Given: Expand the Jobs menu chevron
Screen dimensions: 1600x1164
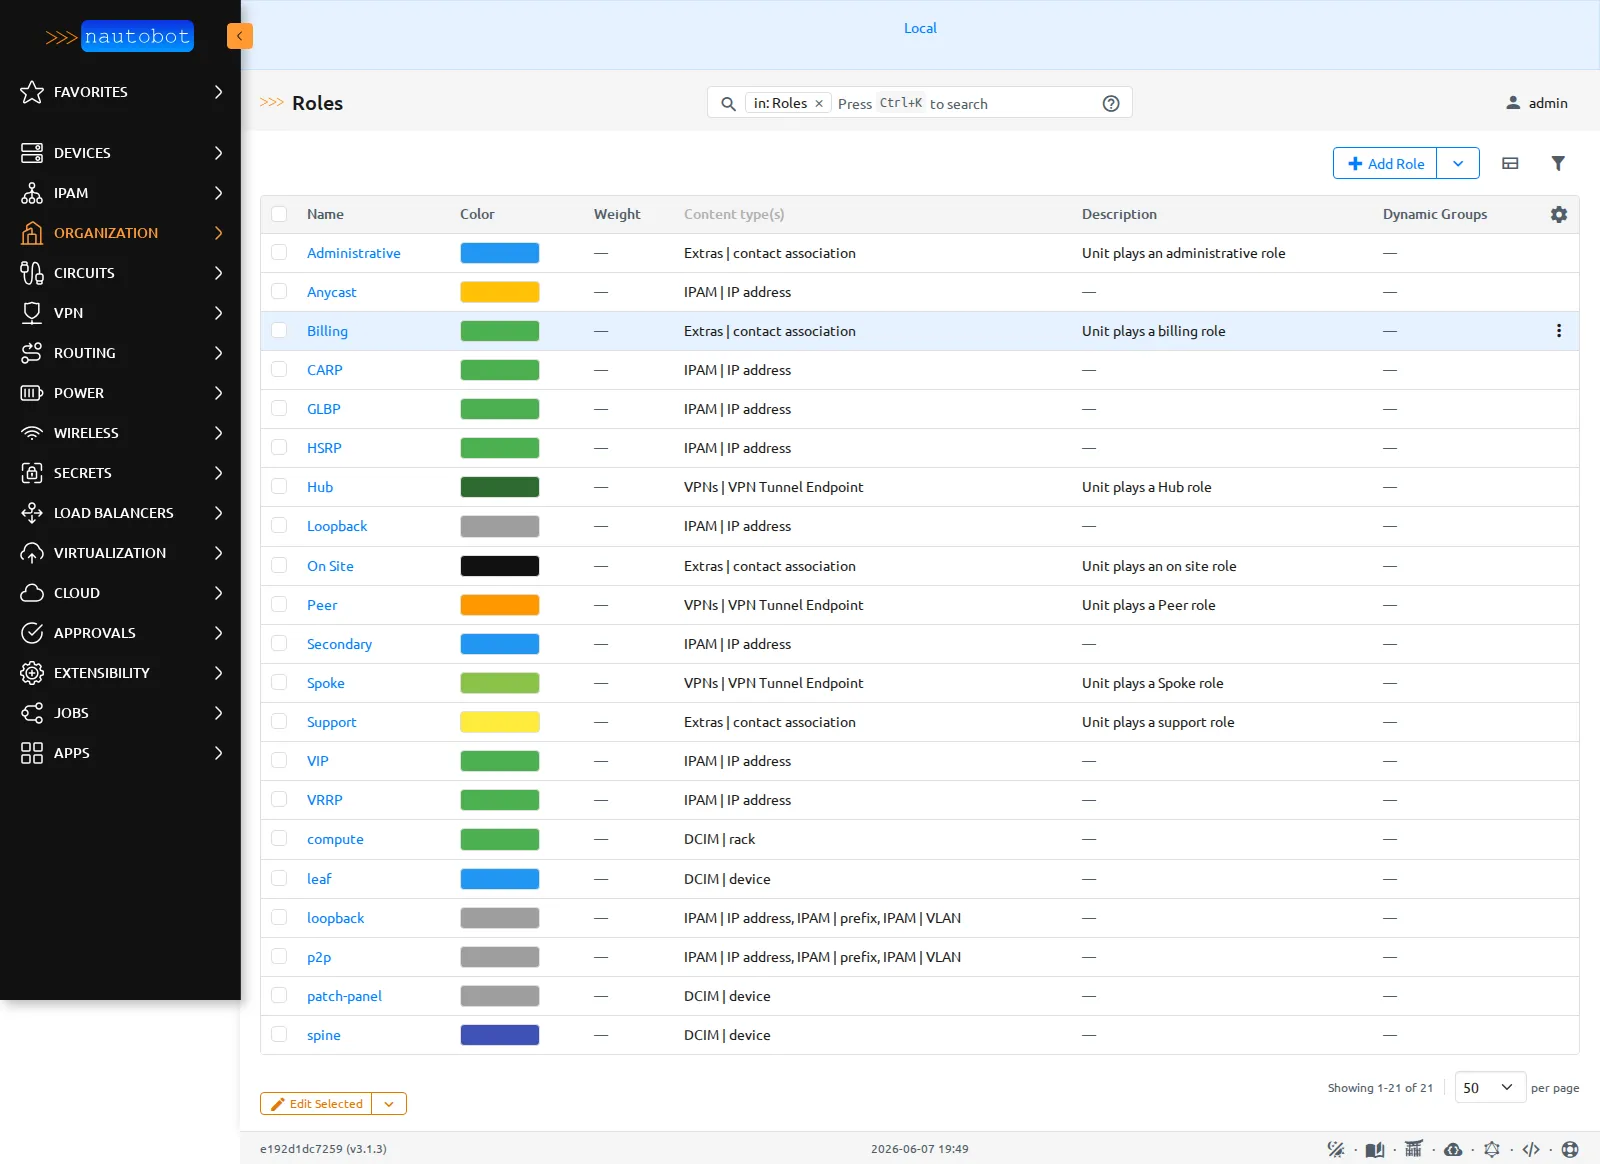Looking at the screenshot, I should coord(218,713).
